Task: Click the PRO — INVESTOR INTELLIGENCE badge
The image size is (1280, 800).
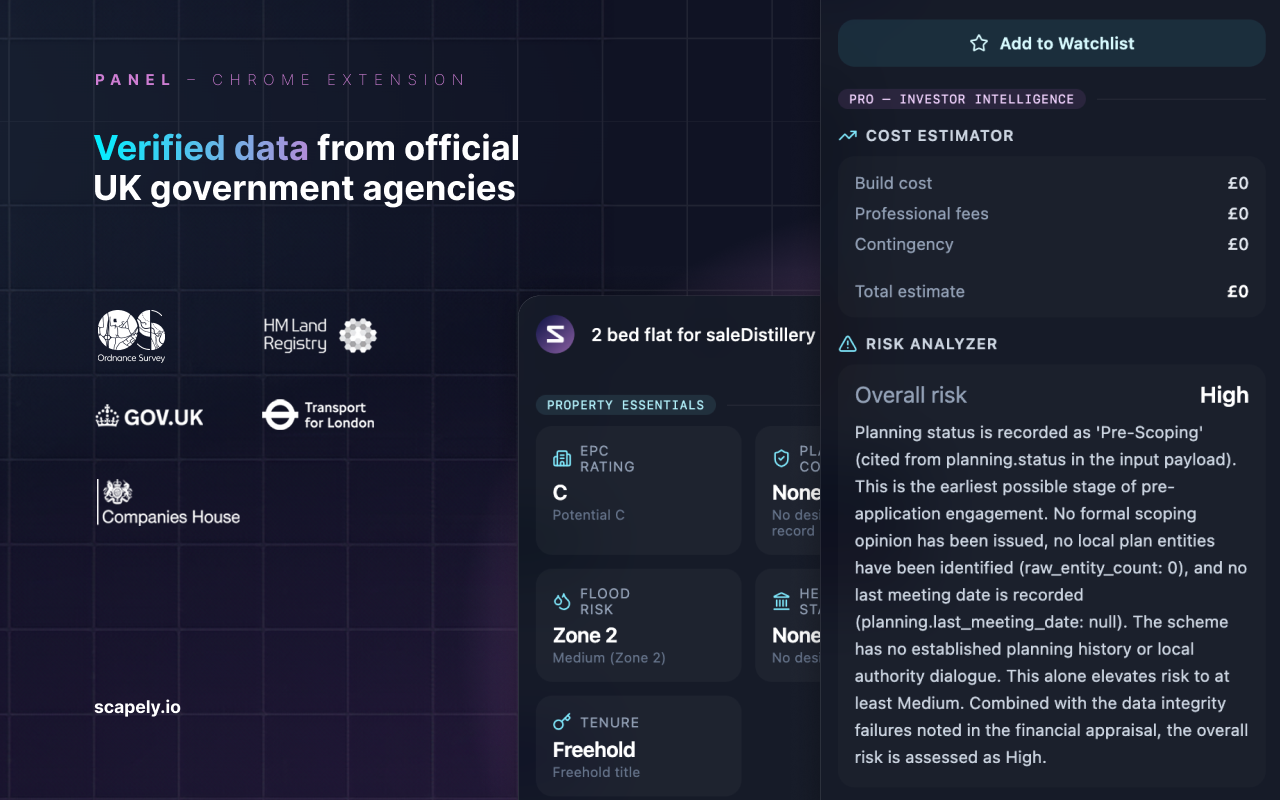Action: coord(962,99)
